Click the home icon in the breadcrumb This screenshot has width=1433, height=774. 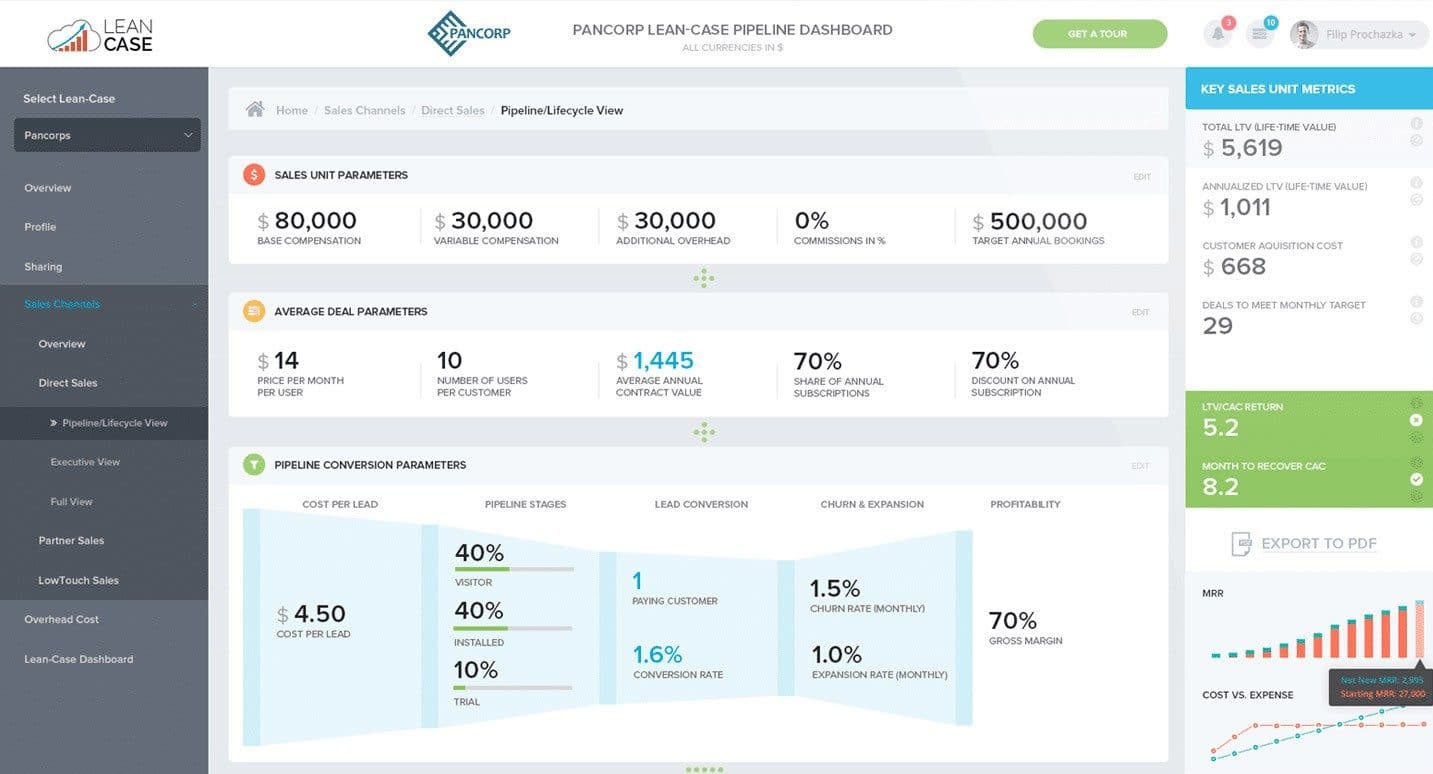coord(254,109)
